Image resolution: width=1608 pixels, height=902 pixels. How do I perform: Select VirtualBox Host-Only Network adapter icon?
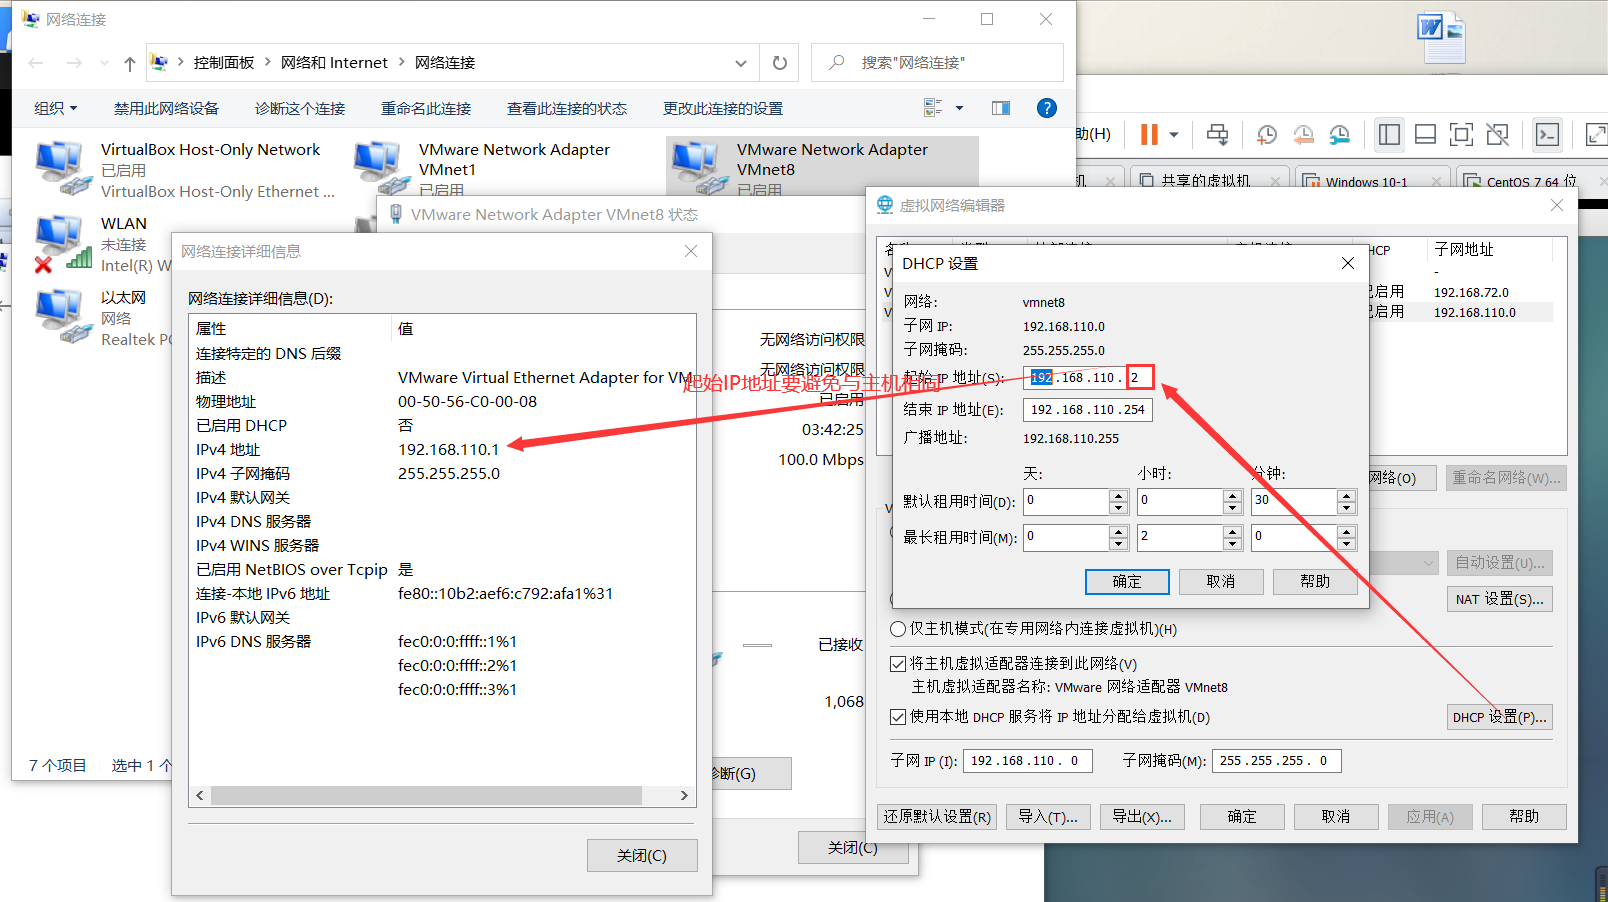(x=62, y=168)
